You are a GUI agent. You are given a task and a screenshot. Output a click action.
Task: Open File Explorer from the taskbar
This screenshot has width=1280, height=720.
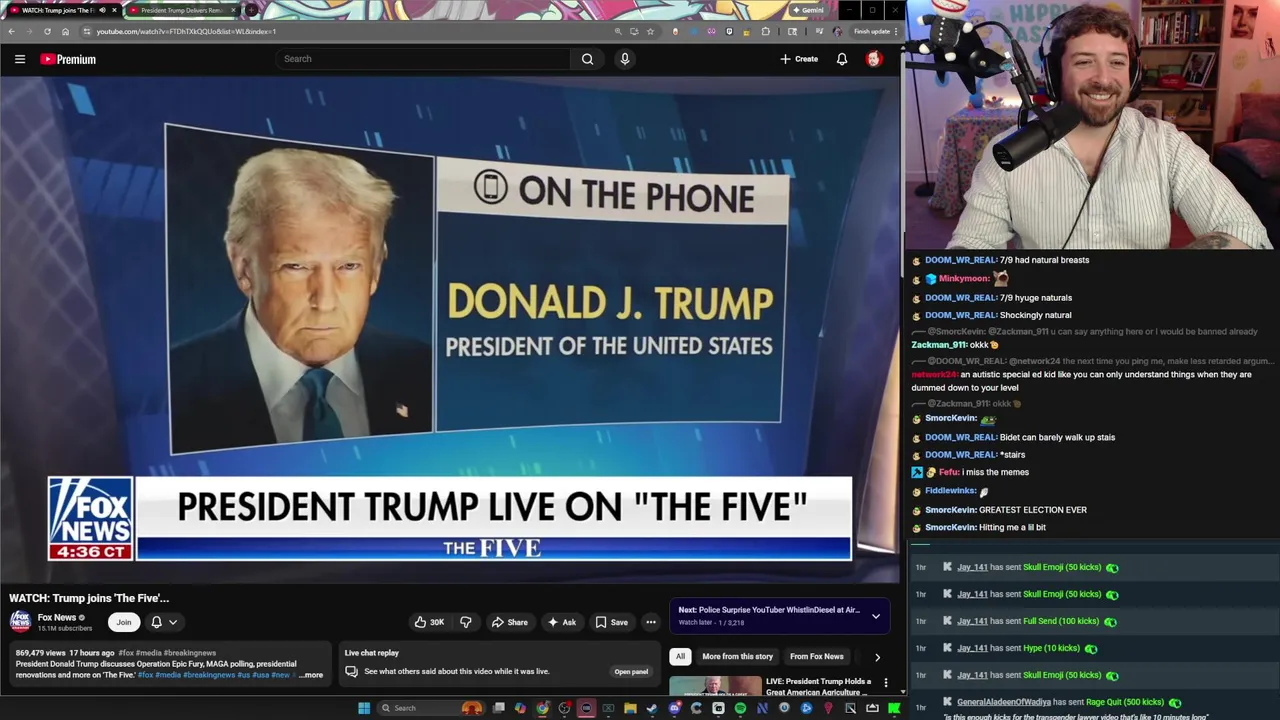[x=630, y=708]
